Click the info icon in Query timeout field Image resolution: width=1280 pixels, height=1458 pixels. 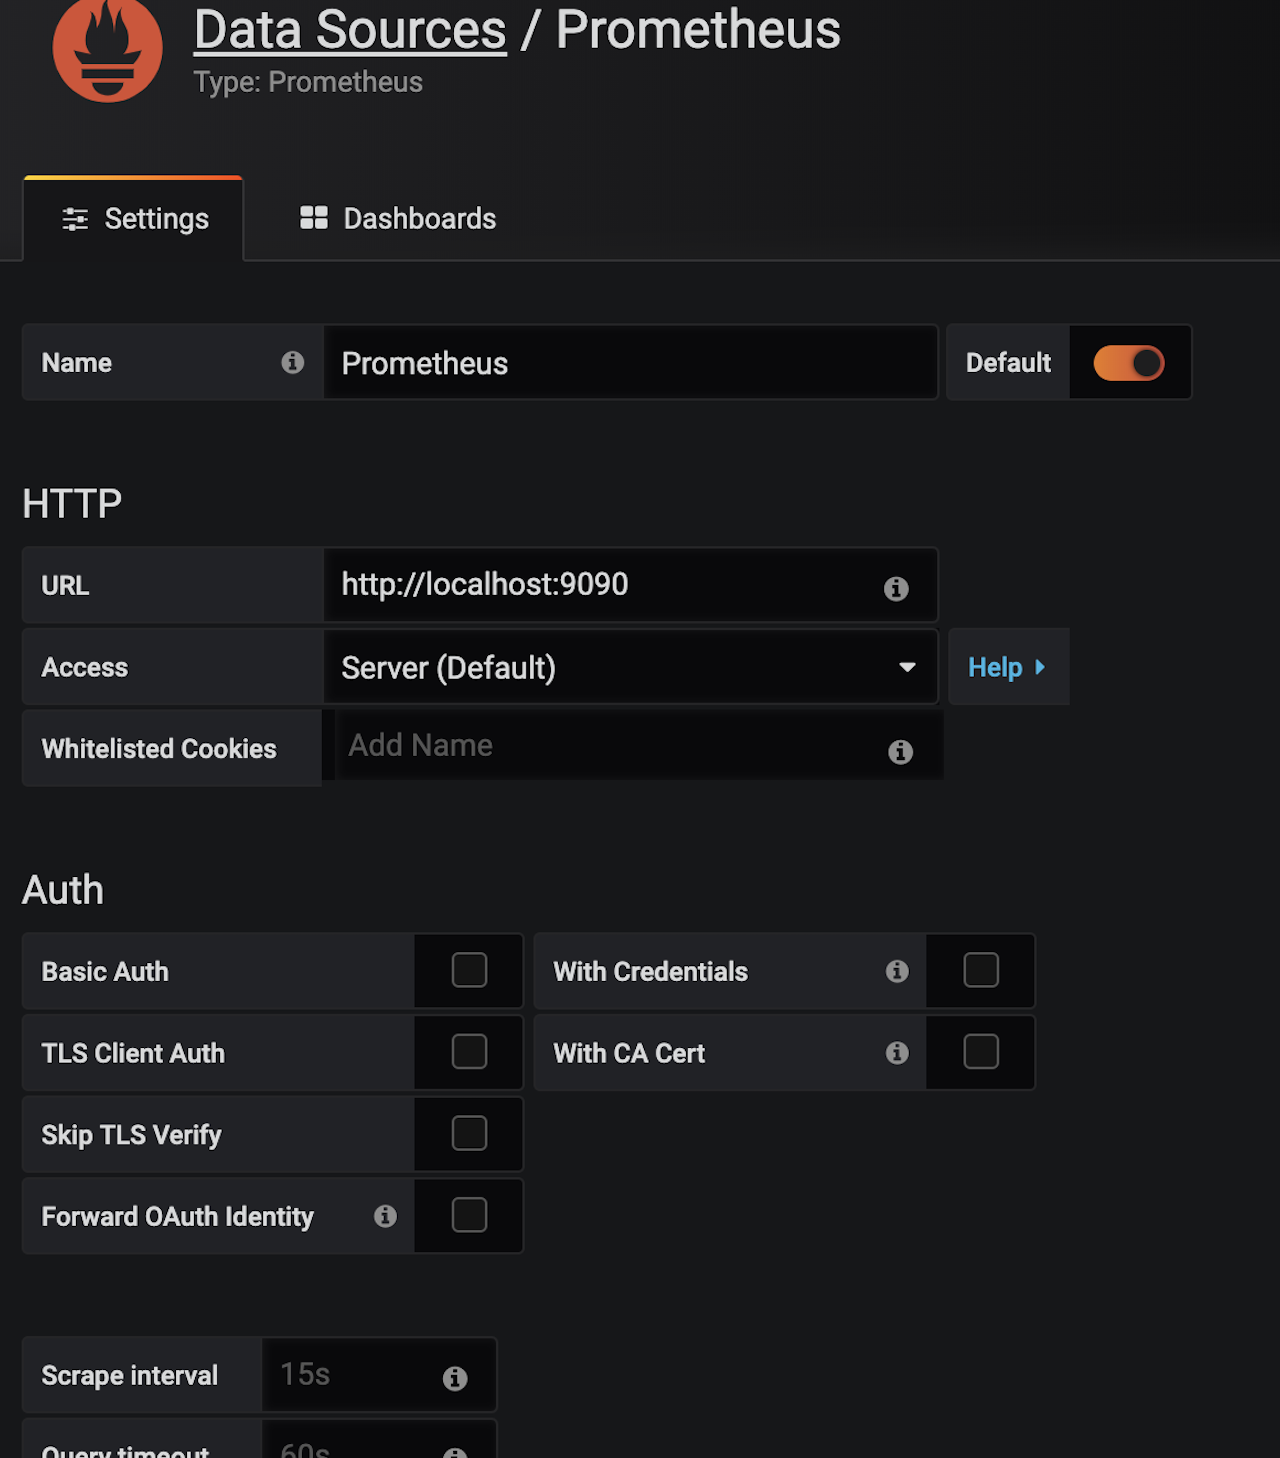point(455,1452)
